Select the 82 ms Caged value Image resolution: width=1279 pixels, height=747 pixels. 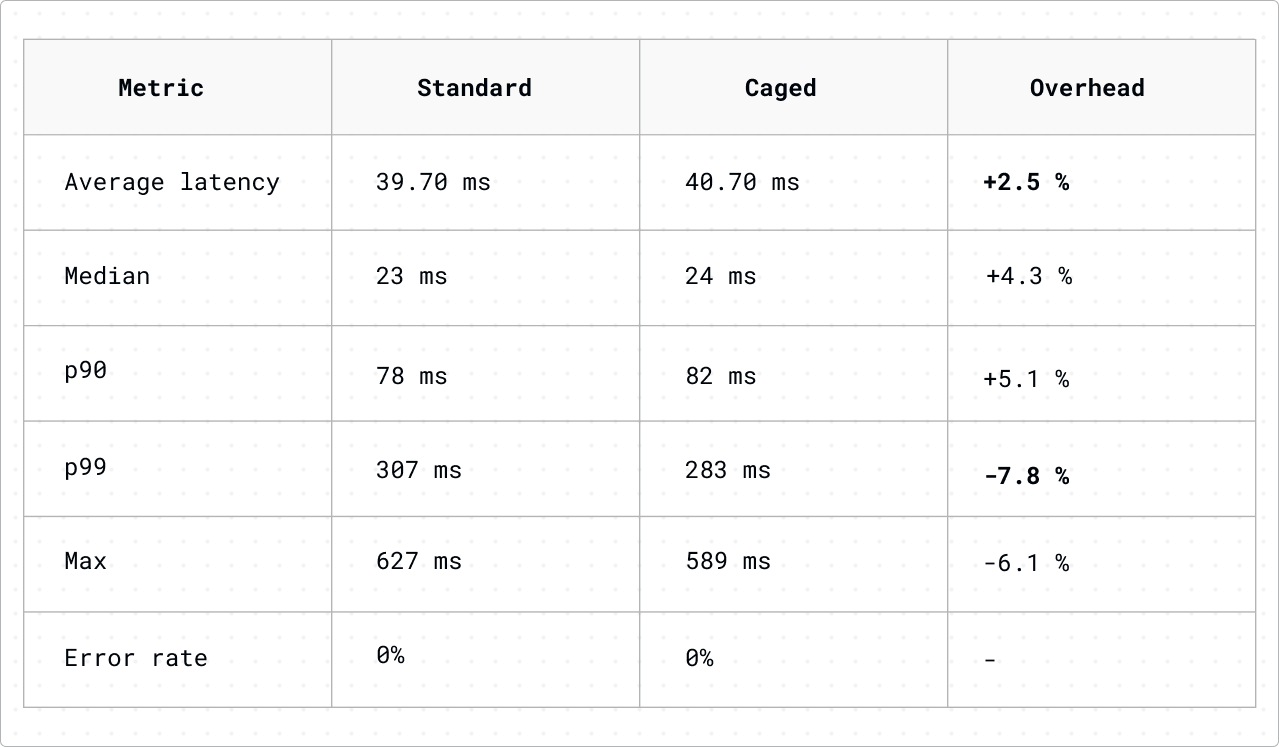[x=720, y=376]
